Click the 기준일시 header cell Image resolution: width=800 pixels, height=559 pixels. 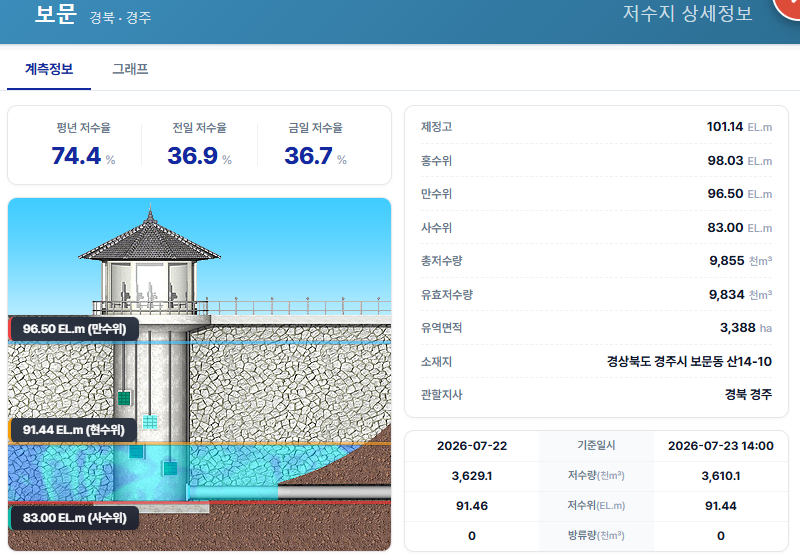click(x=596, y=445)
